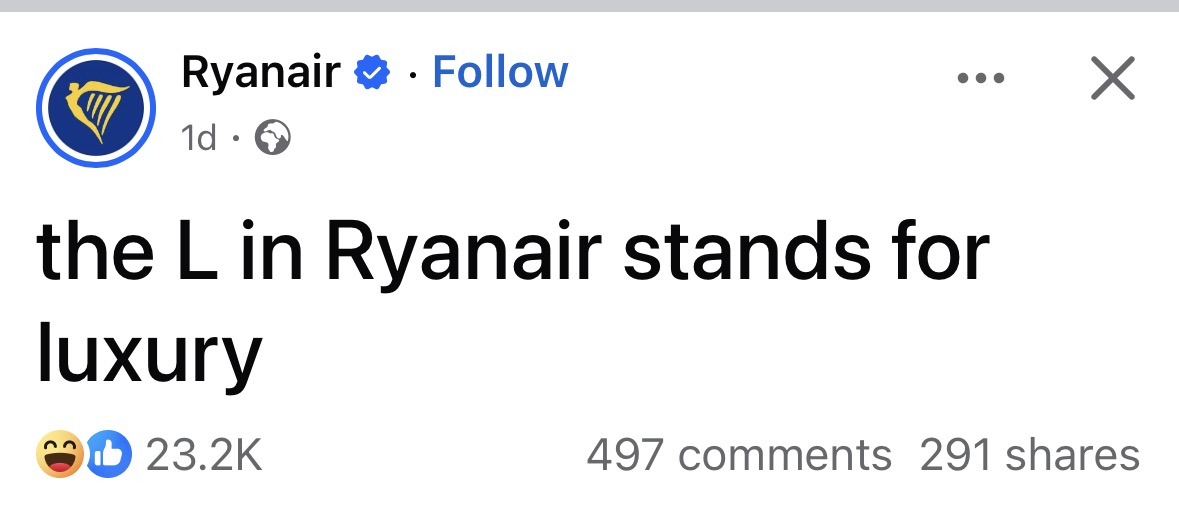Click the laughing Haha reaction emoji
The height and width of the screenshot is (509, 1179).
(59, 456)
